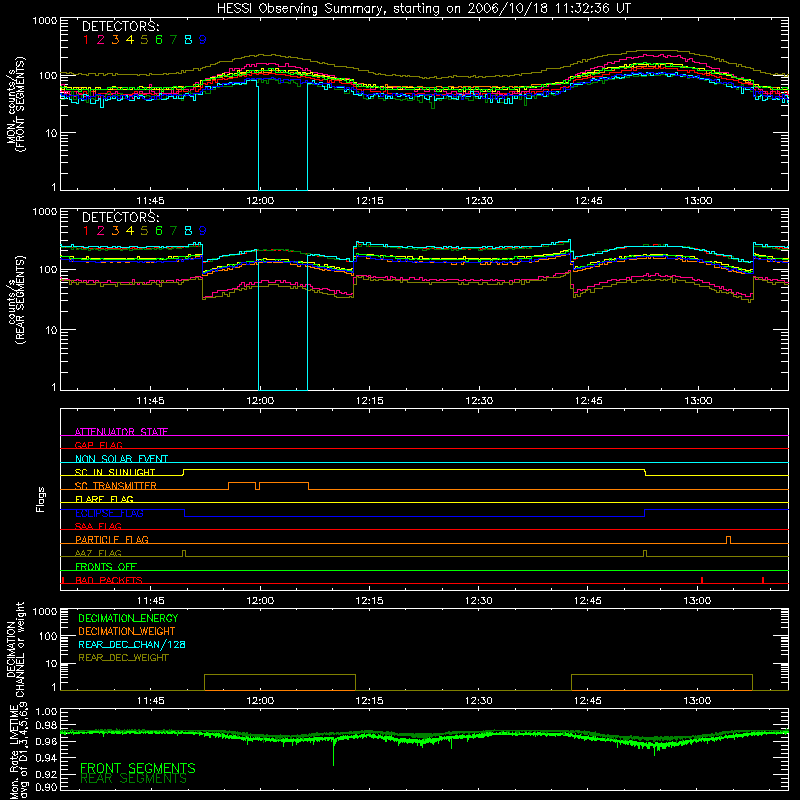Pick detector 4 in rear segments legend
Screen dimensions: 800x800
tap(130, 231)
